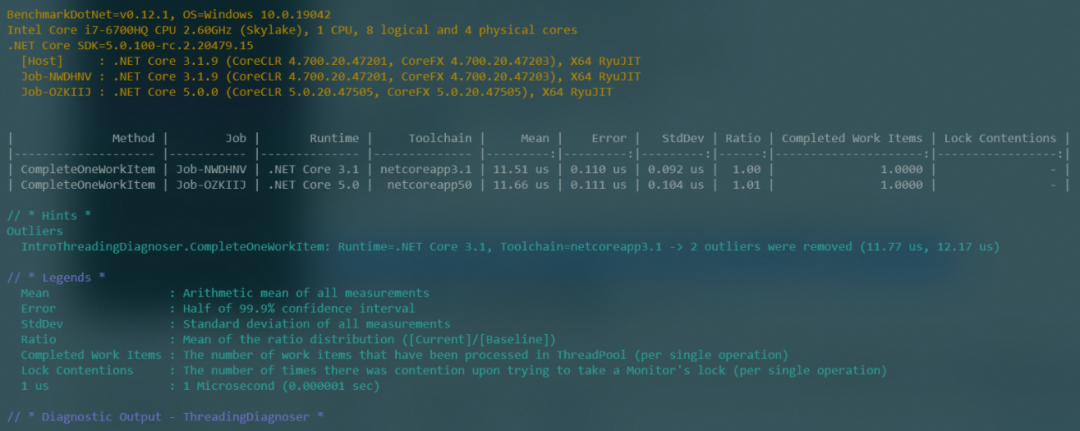
Task: Click the Lock Contentions legend entry
Action: (453, 370)
